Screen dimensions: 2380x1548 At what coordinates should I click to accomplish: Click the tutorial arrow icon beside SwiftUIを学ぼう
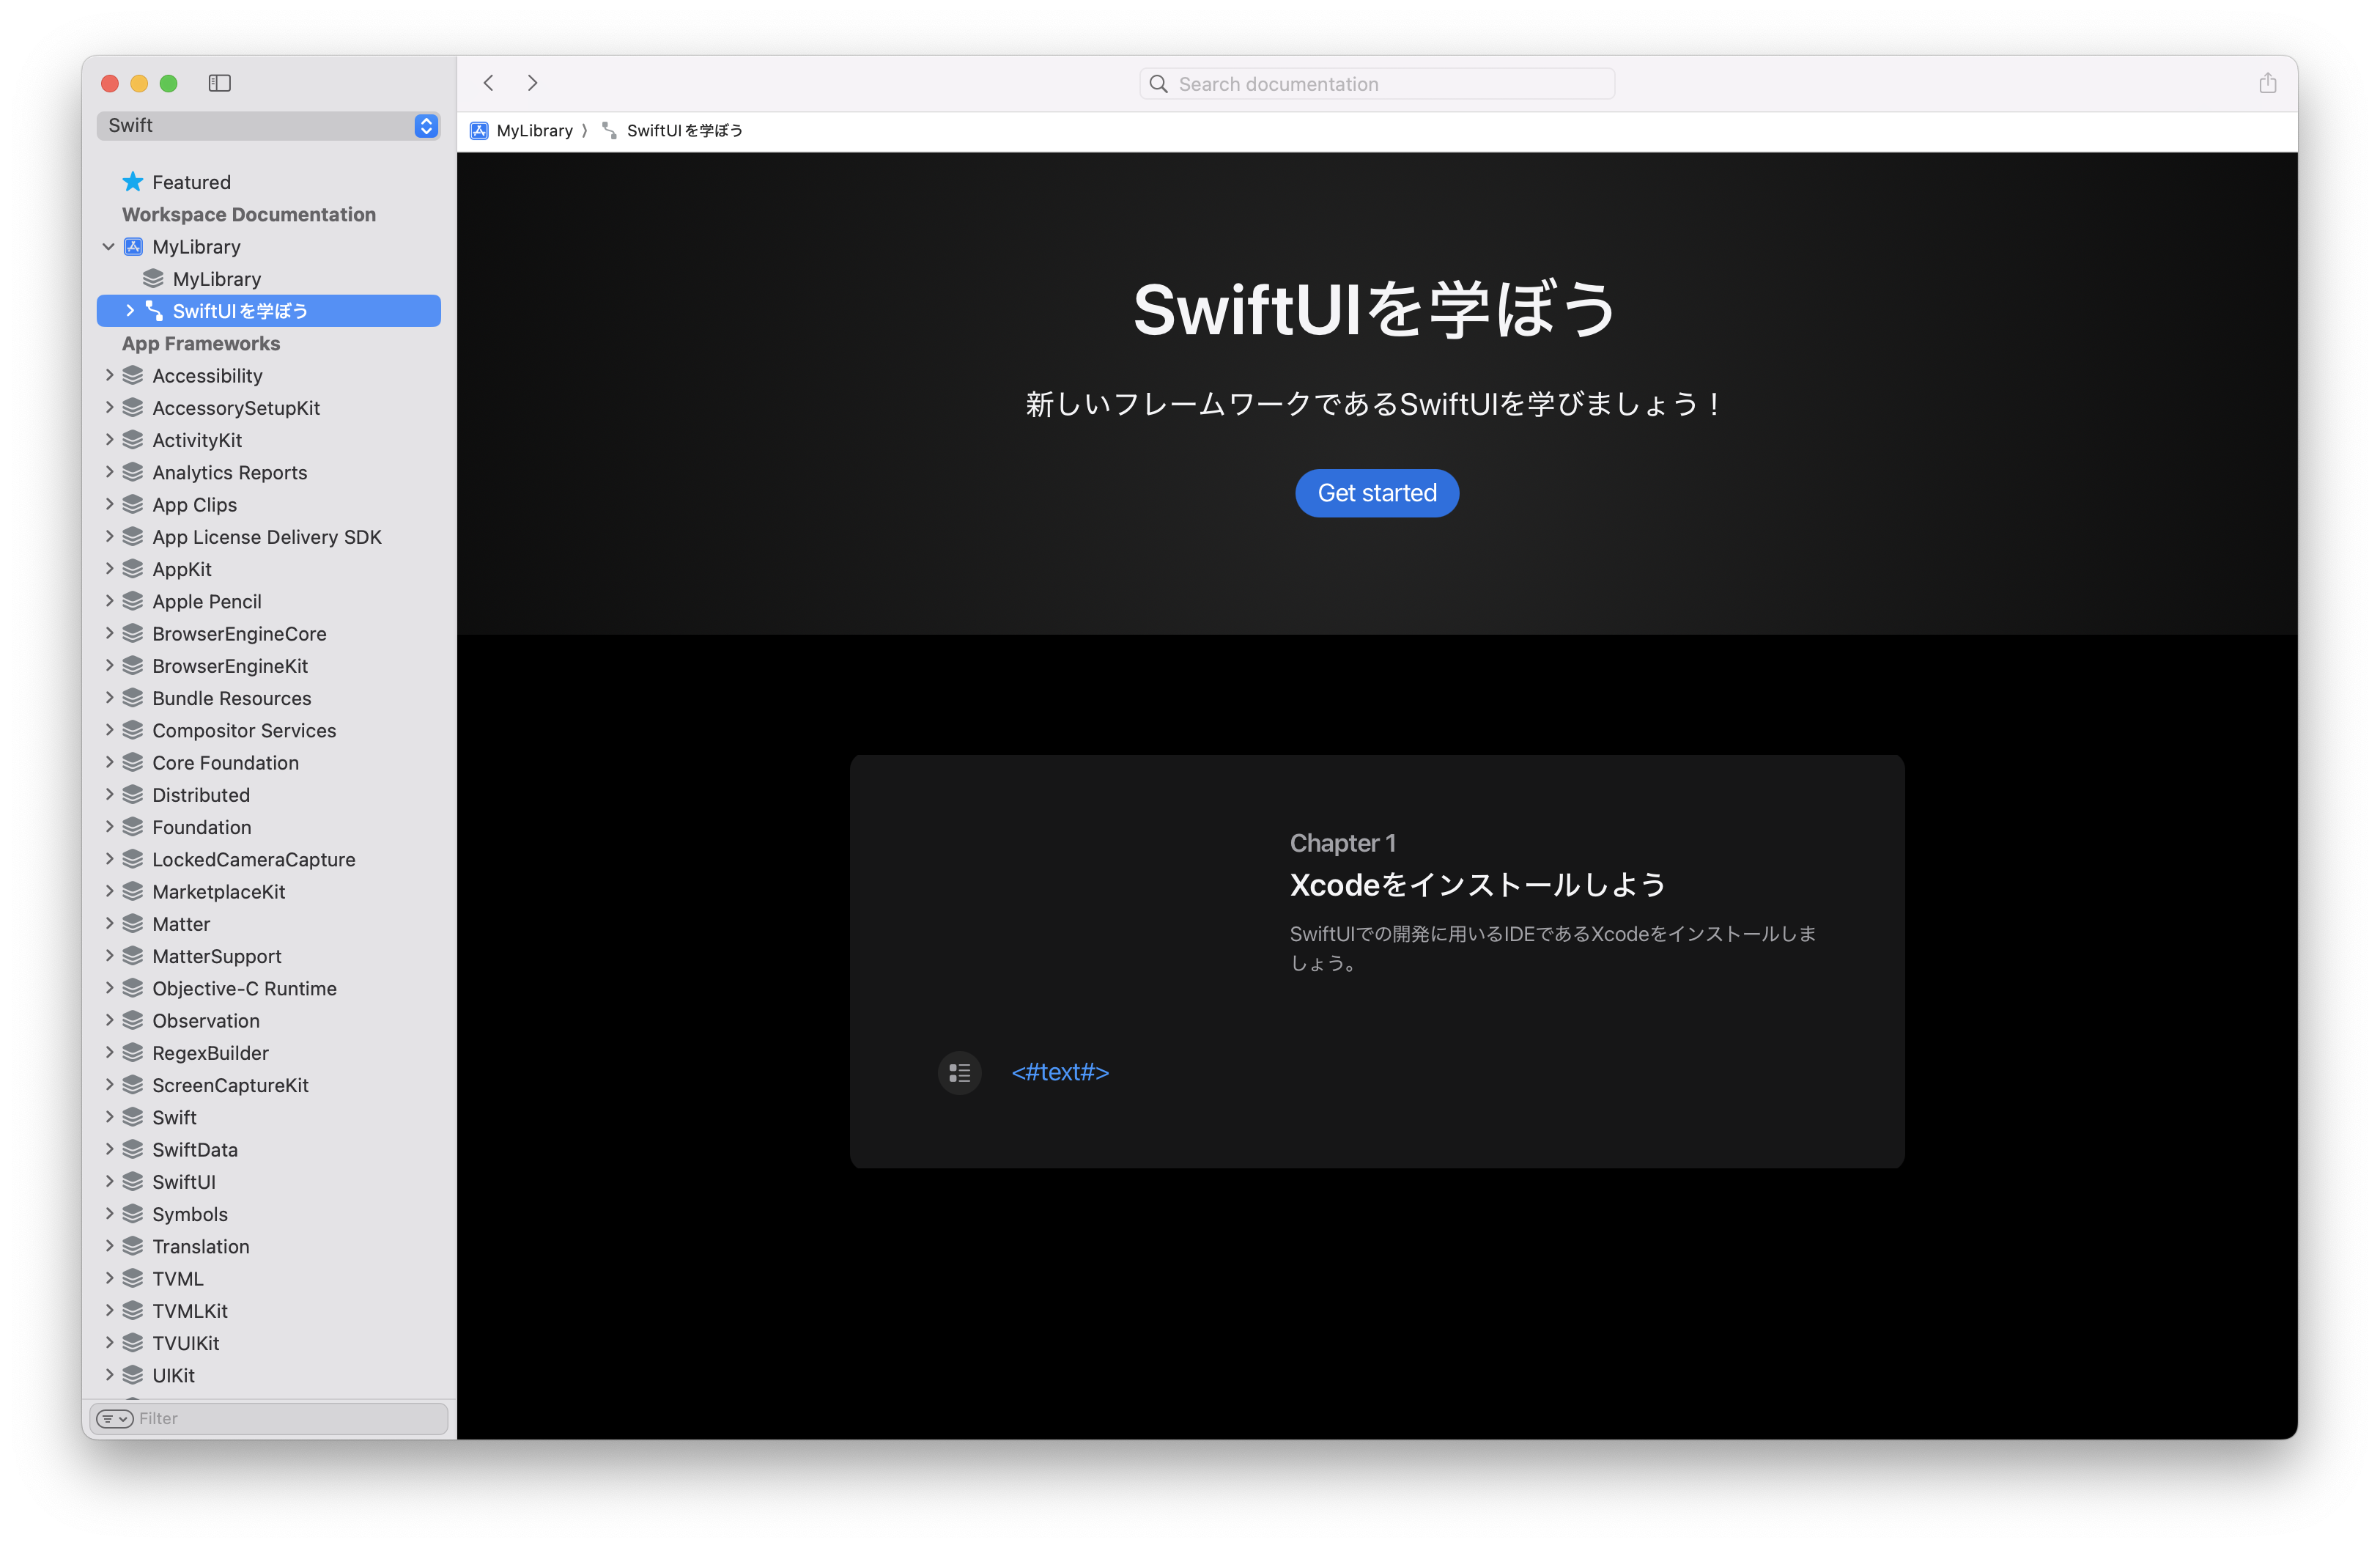pos(154,311)
